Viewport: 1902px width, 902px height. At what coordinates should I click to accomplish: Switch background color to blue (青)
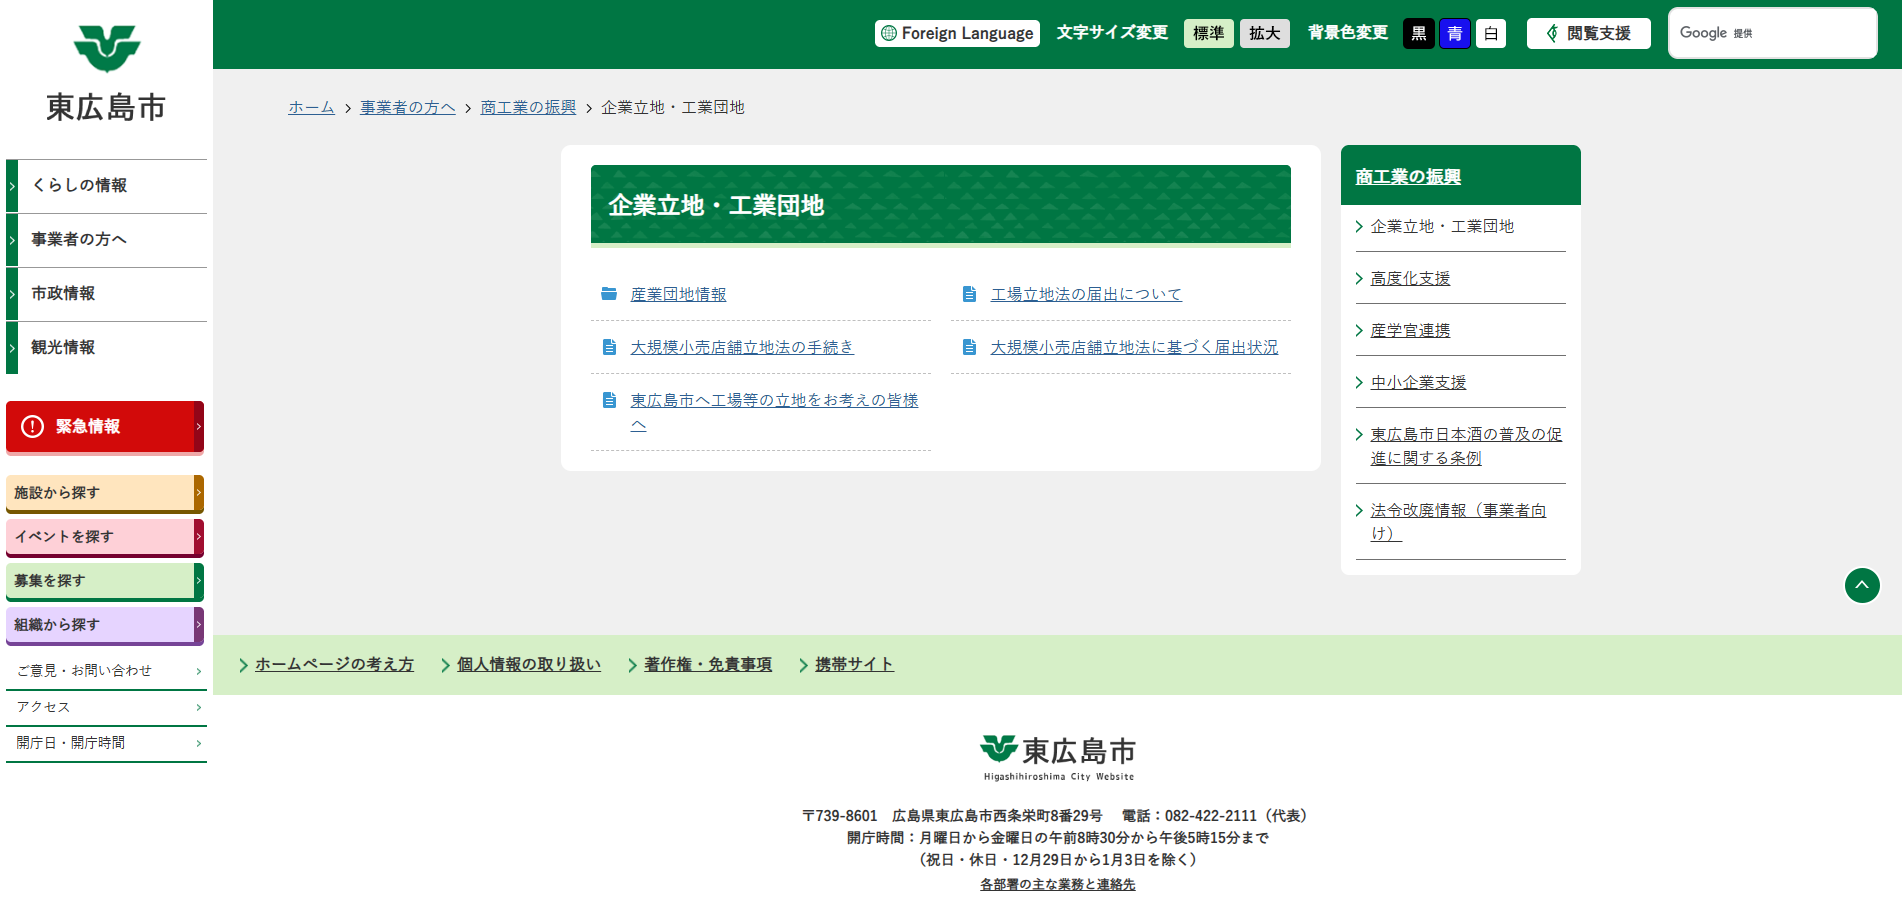coord(1454,33)
